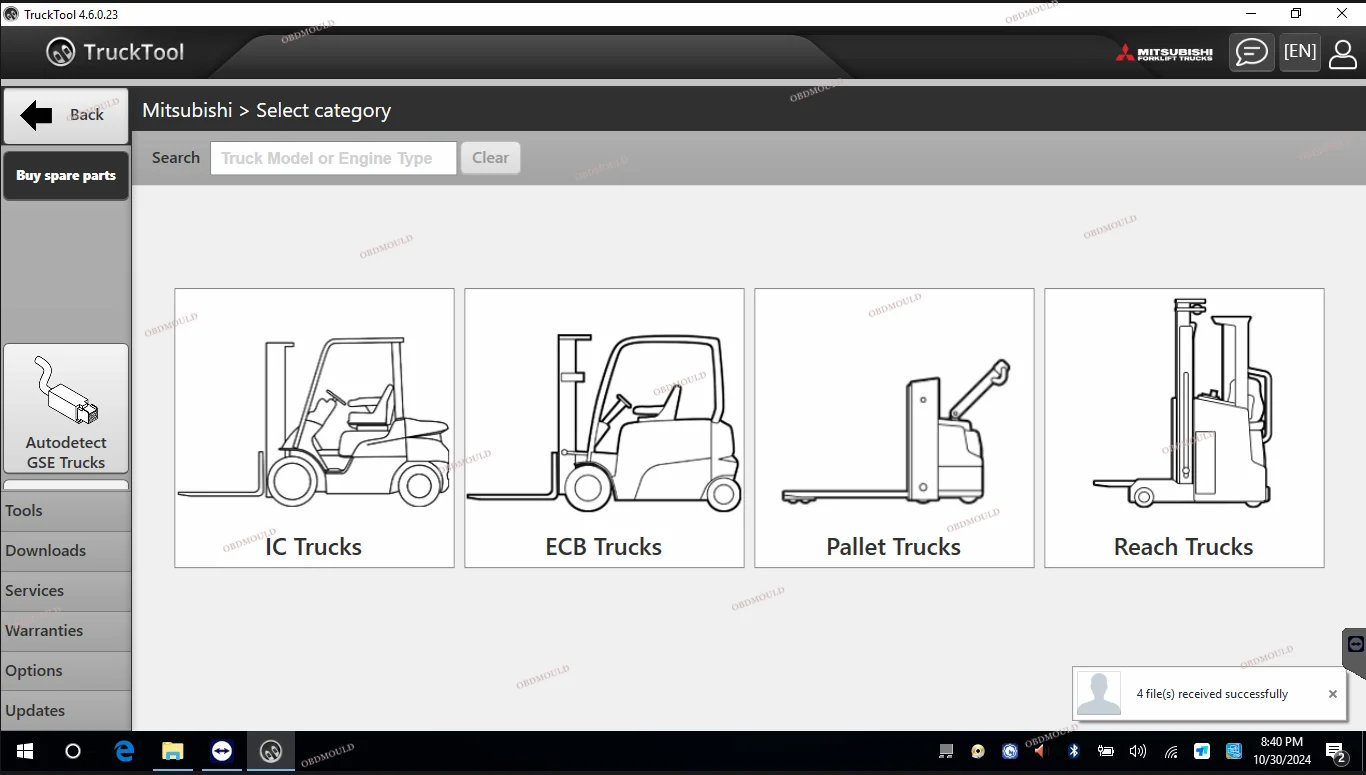
Task: Open the Warranties sidebar menu
Action: point(66,631)
